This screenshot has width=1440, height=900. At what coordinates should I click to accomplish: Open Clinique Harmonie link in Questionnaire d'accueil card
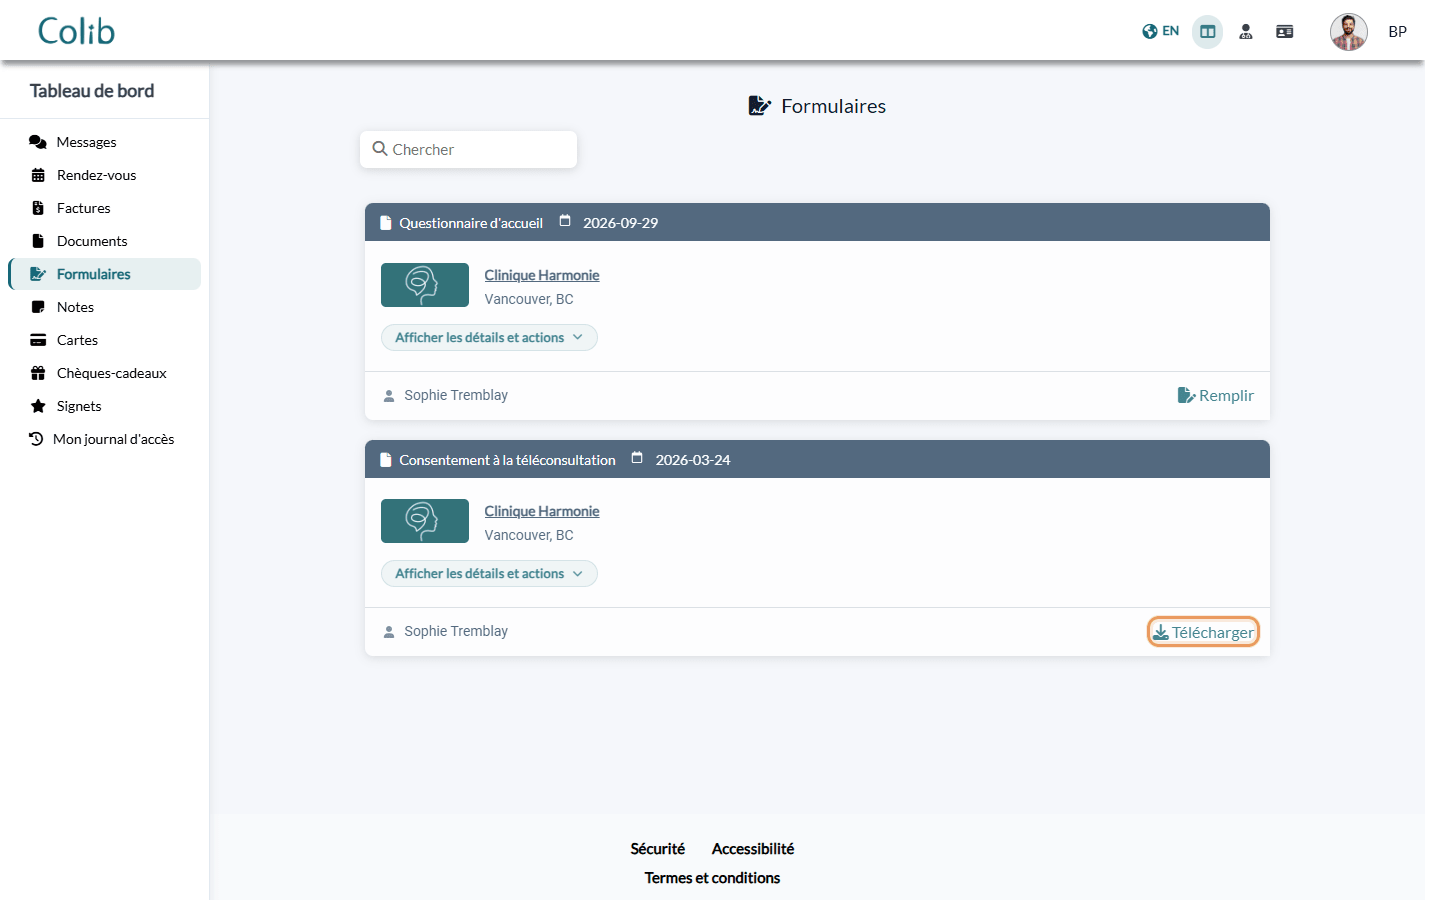[x=542, y=275]
